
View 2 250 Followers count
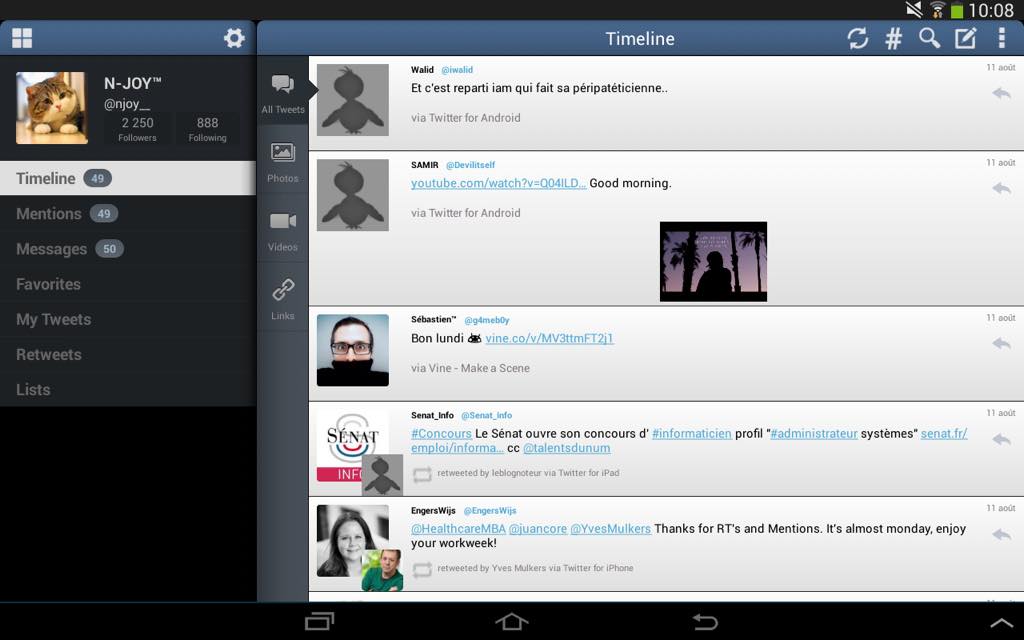click(x=137, y=129)
